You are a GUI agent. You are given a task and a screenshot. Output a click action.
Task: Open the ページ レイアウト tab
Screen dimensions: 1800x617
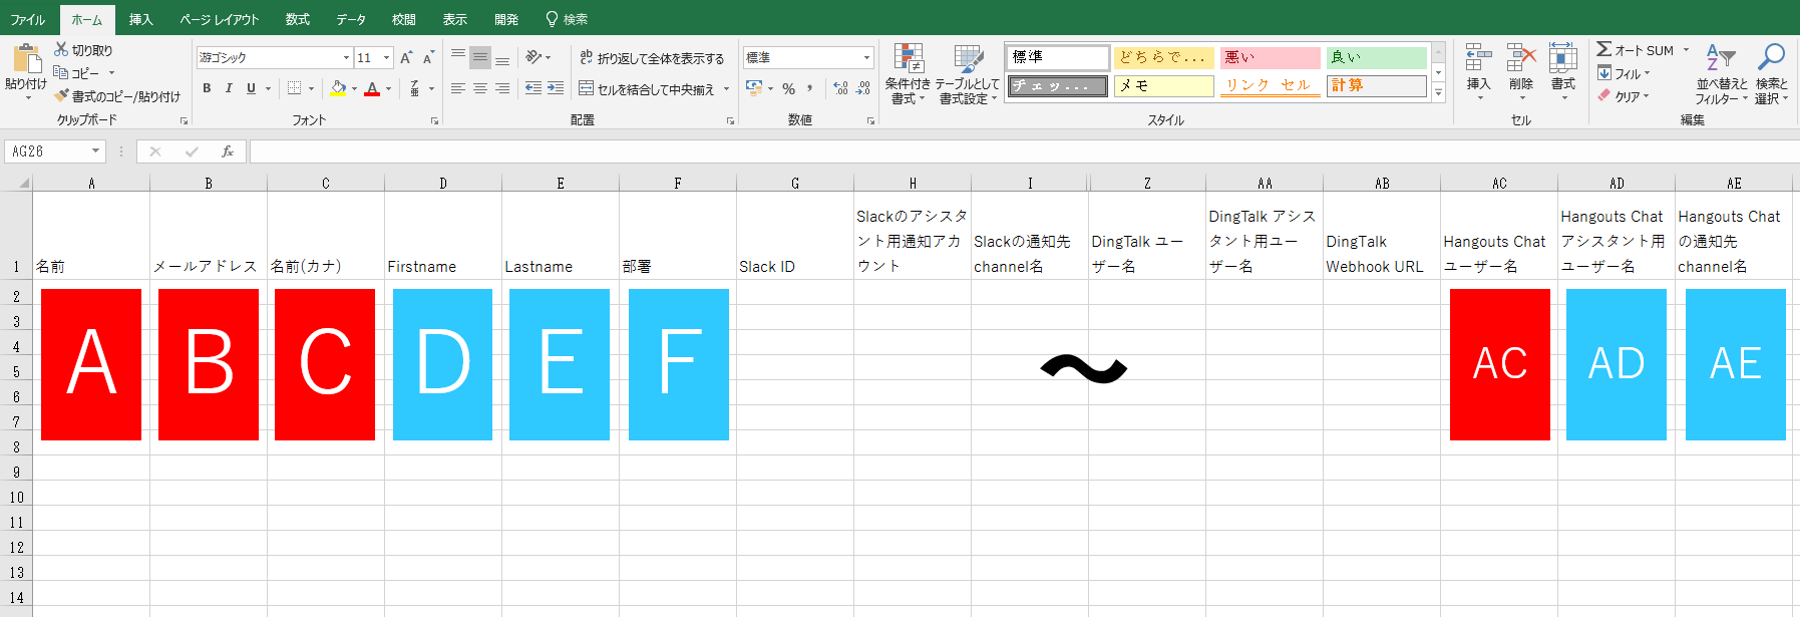click(219, 19)
